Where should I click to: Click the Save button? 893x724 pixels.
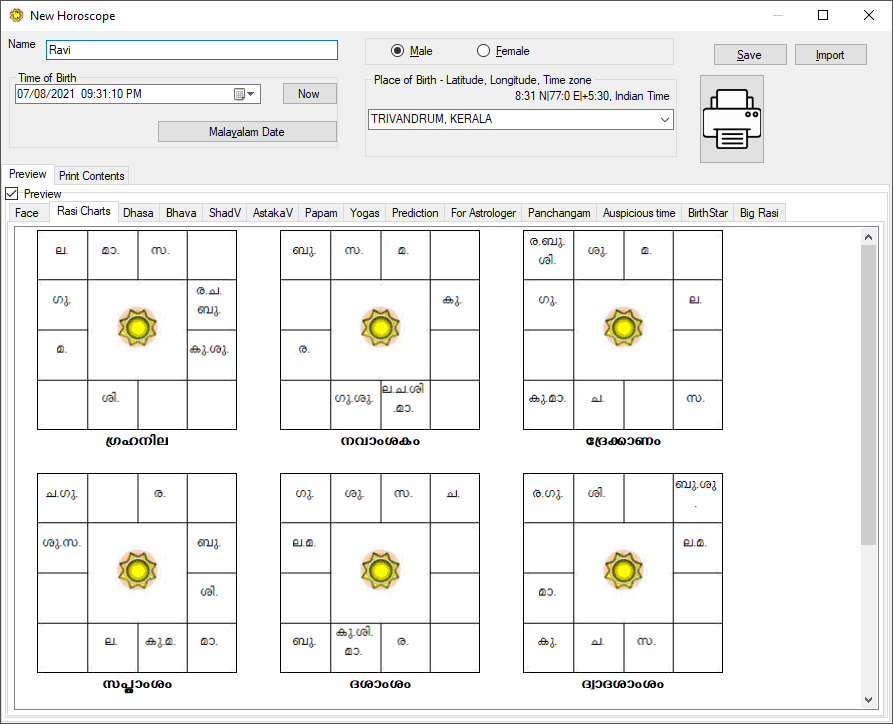[x=749, y=55]
